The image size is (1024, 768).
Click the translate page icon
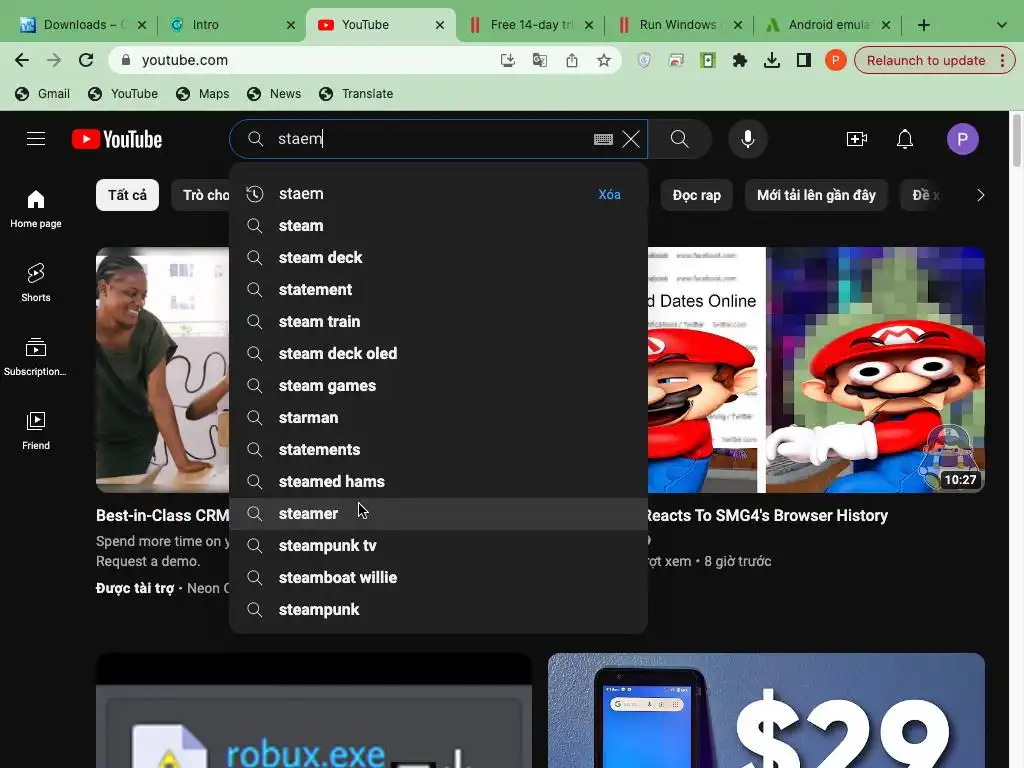pos(539,60)
